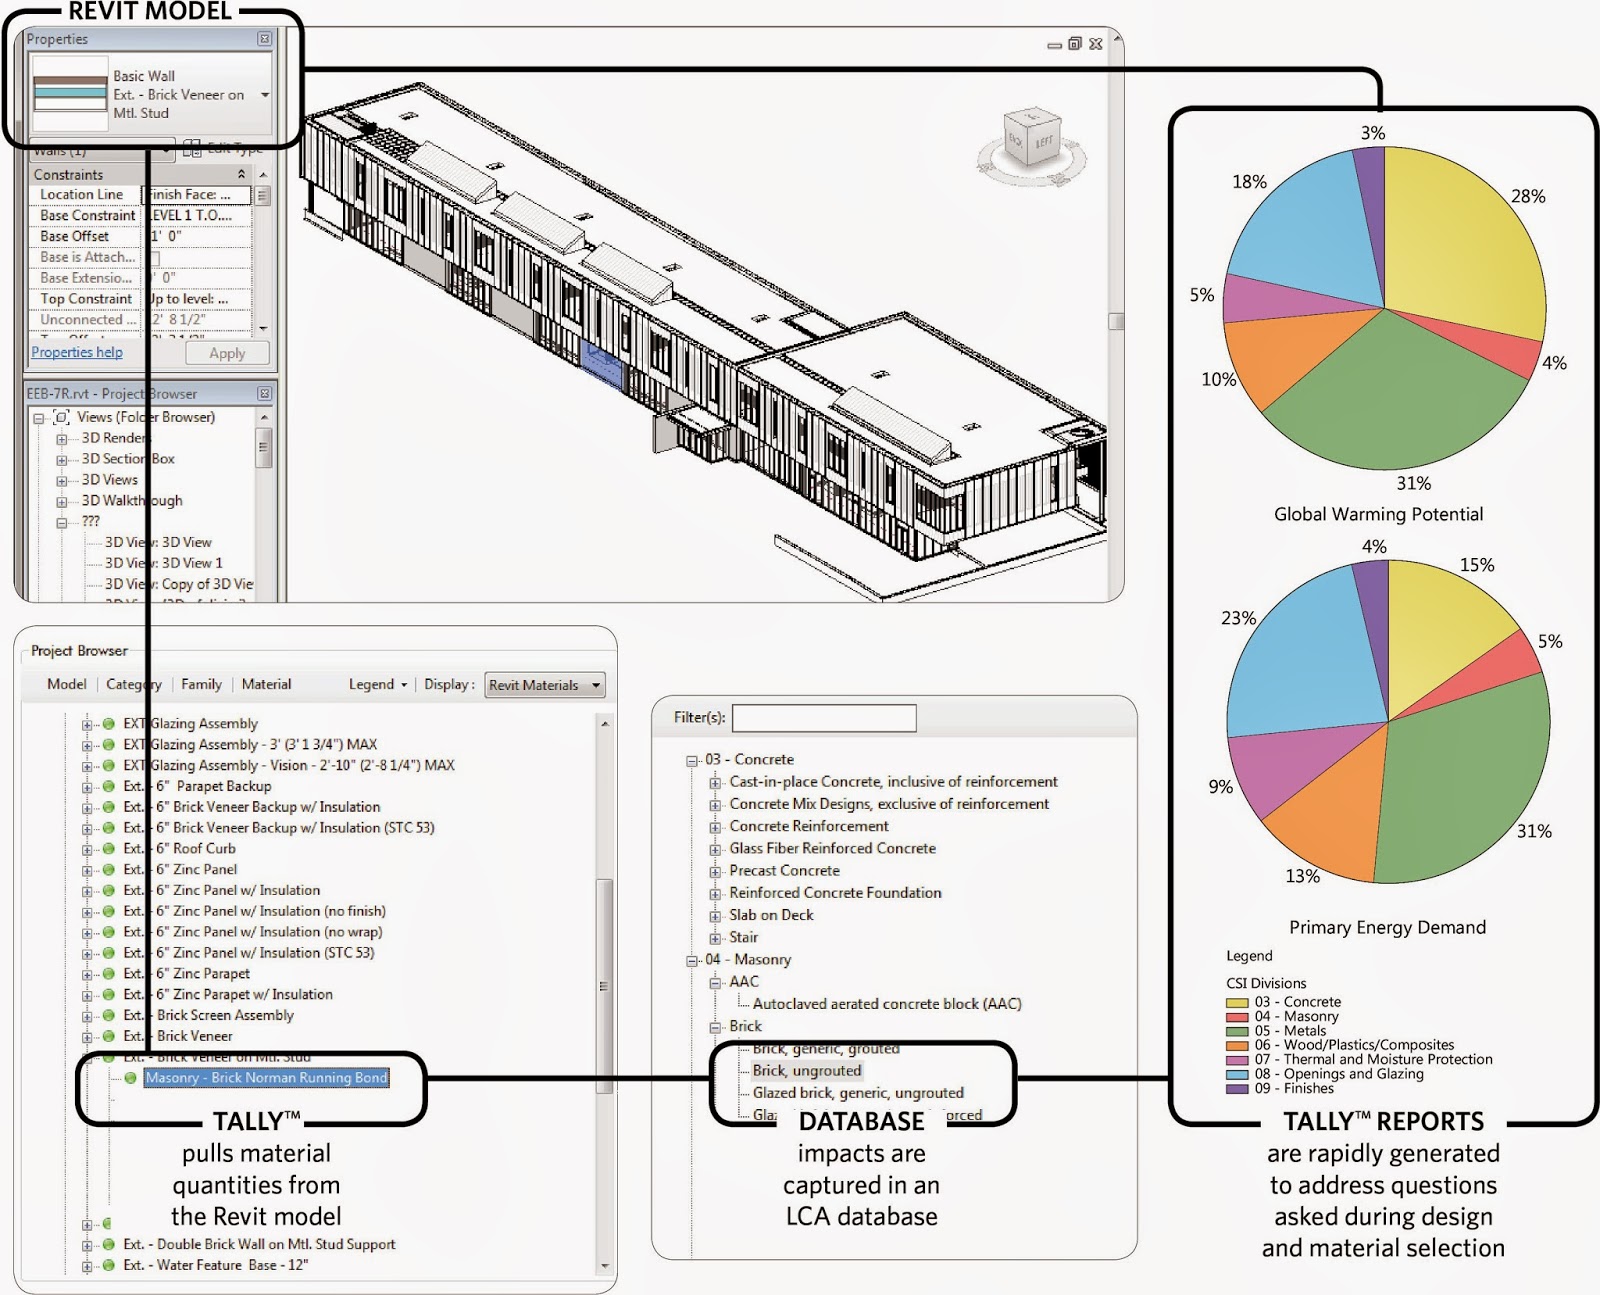Switch to the Material tab in Project Browser

tap(265, 684)
